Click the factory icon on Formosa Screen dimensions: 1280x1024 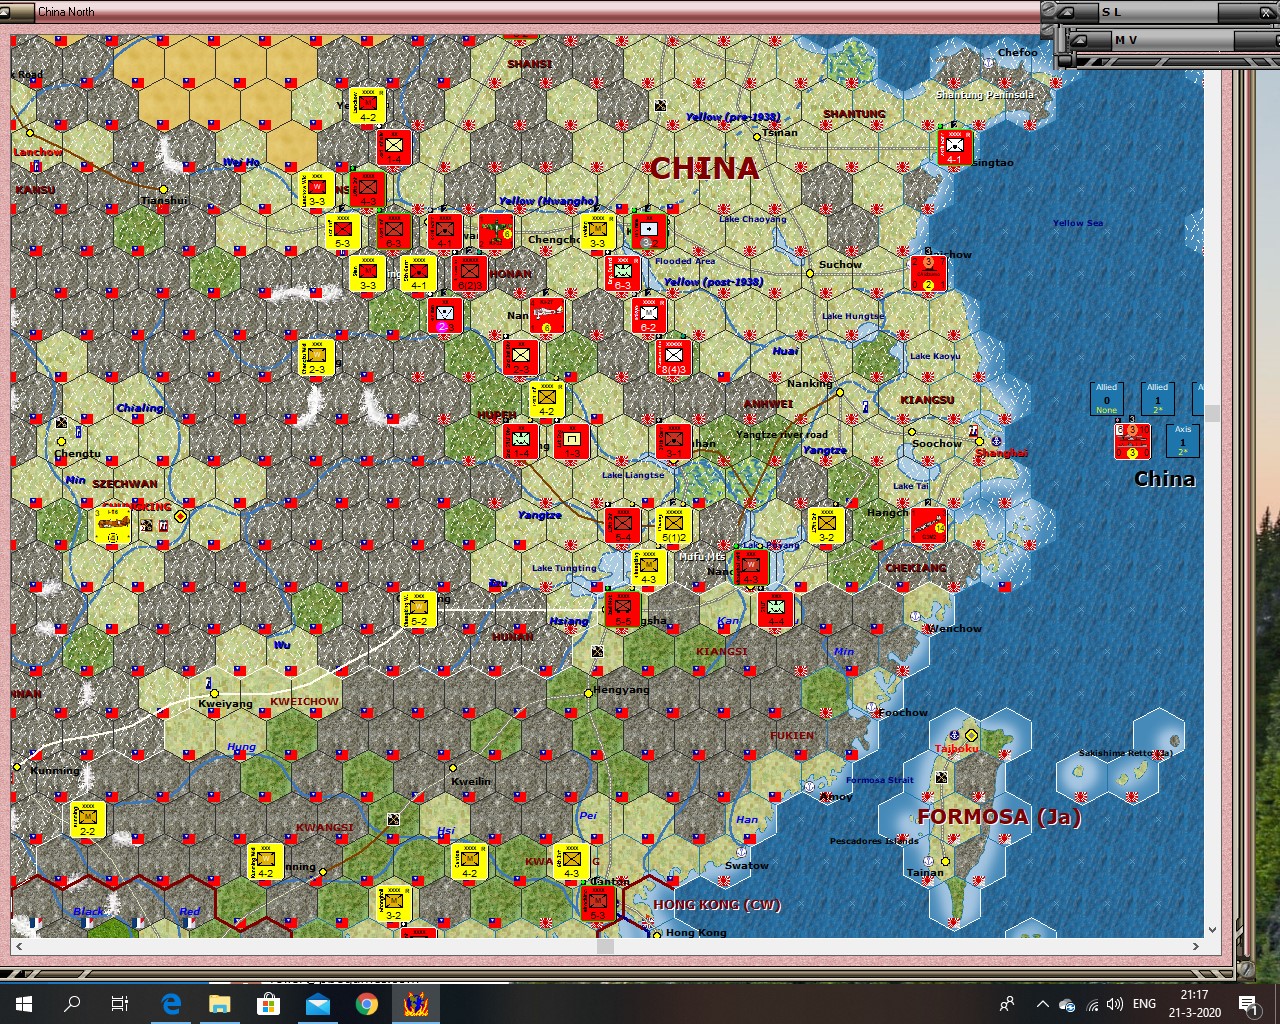click(x=941, y=777)
